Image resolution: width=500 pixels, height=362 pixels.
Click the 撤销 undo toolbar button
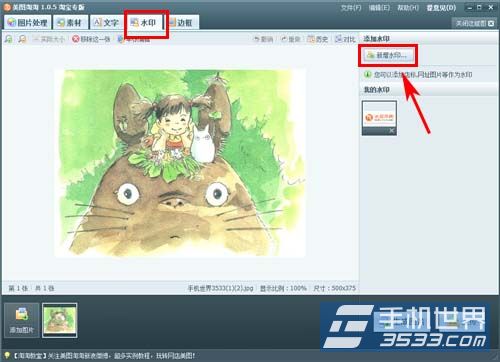[x=263, y=39]
